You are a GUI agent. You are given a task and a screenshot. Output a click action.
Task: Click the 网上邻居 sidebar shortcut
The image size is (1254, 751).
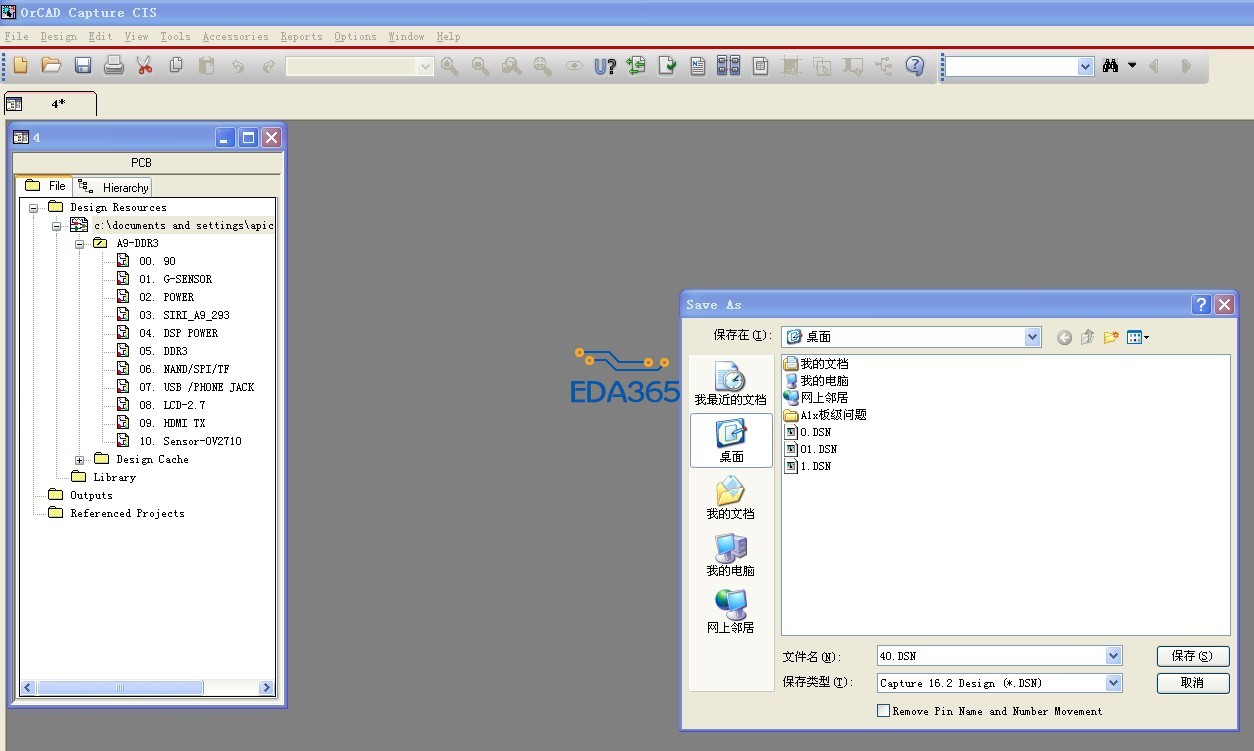pyautogui.click(x=731, y=612)
